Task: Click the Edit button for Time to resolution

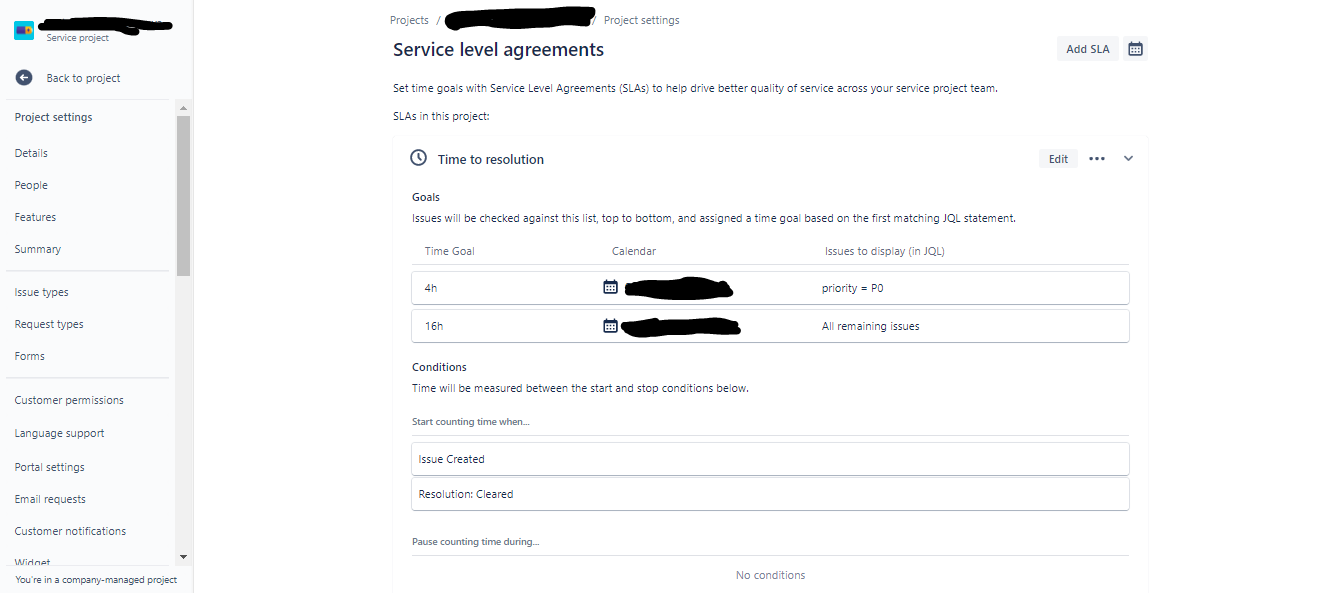Action: (1057, 158)
